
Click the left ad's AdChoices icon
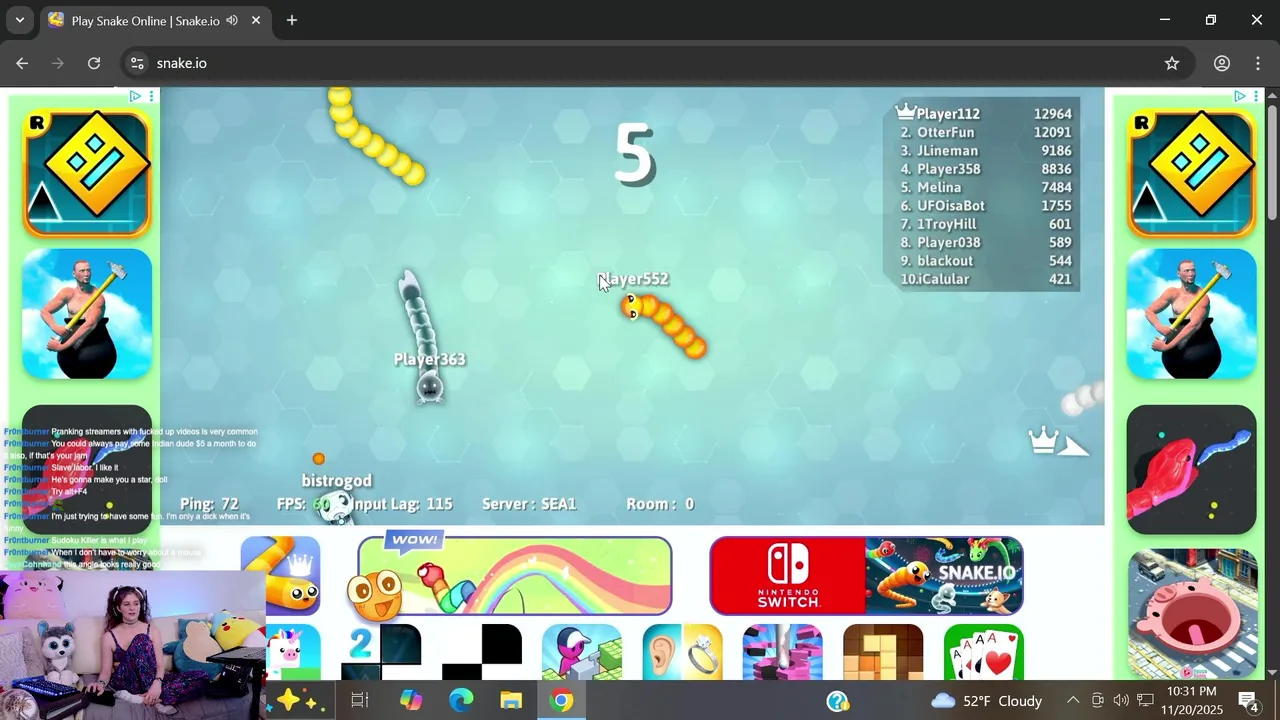[x=135, y=96]
